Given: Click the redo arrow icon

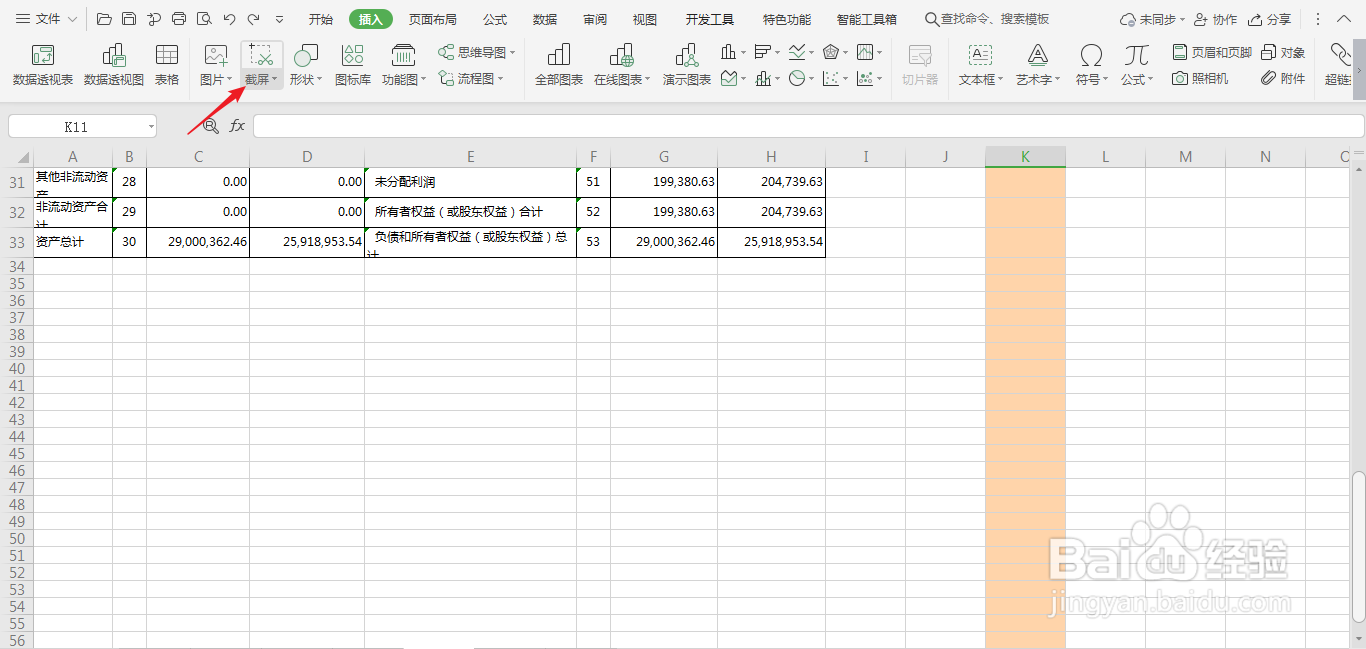Looking at the screenshot, I should pos(254,19).
